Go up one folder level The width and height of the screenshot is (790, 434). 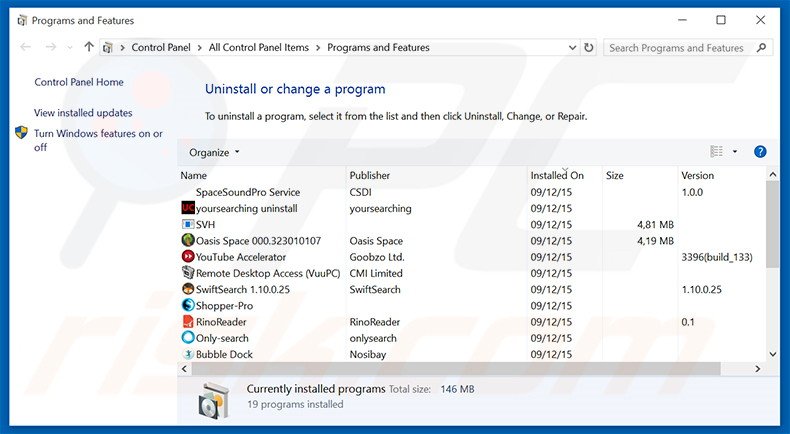(89, 47)
